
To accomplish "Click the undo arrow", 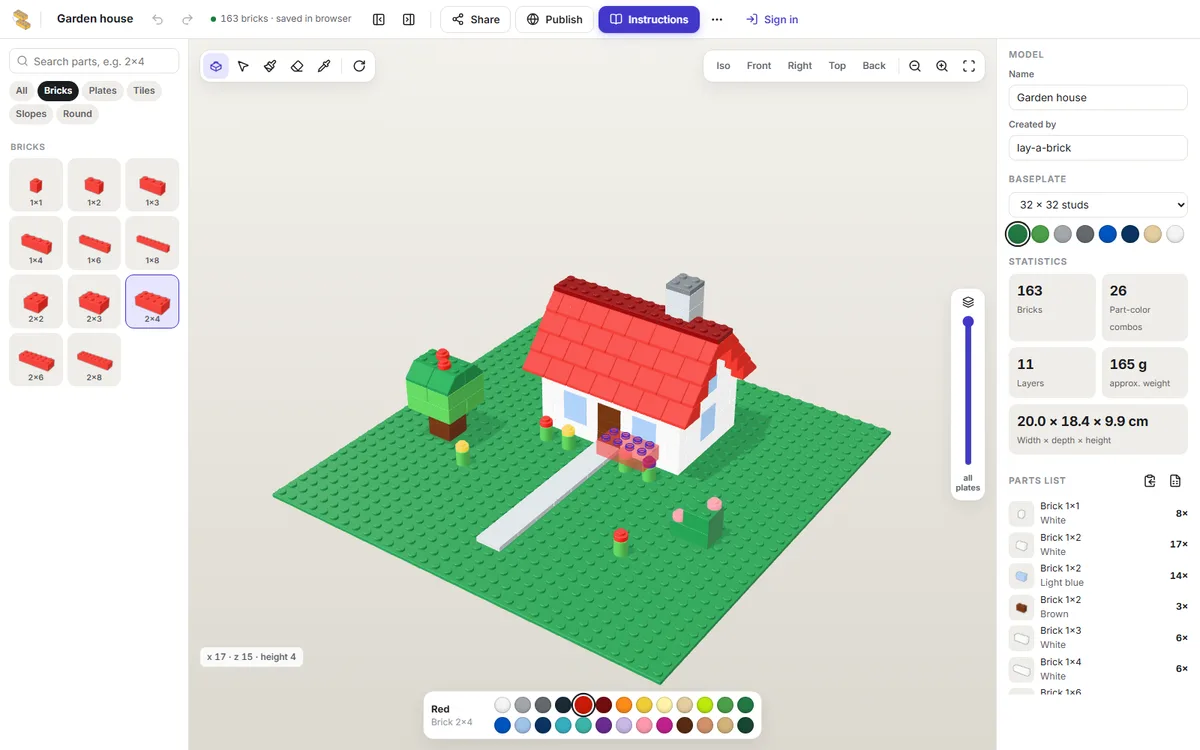I will pyautogui.click(x=158, y=19).
